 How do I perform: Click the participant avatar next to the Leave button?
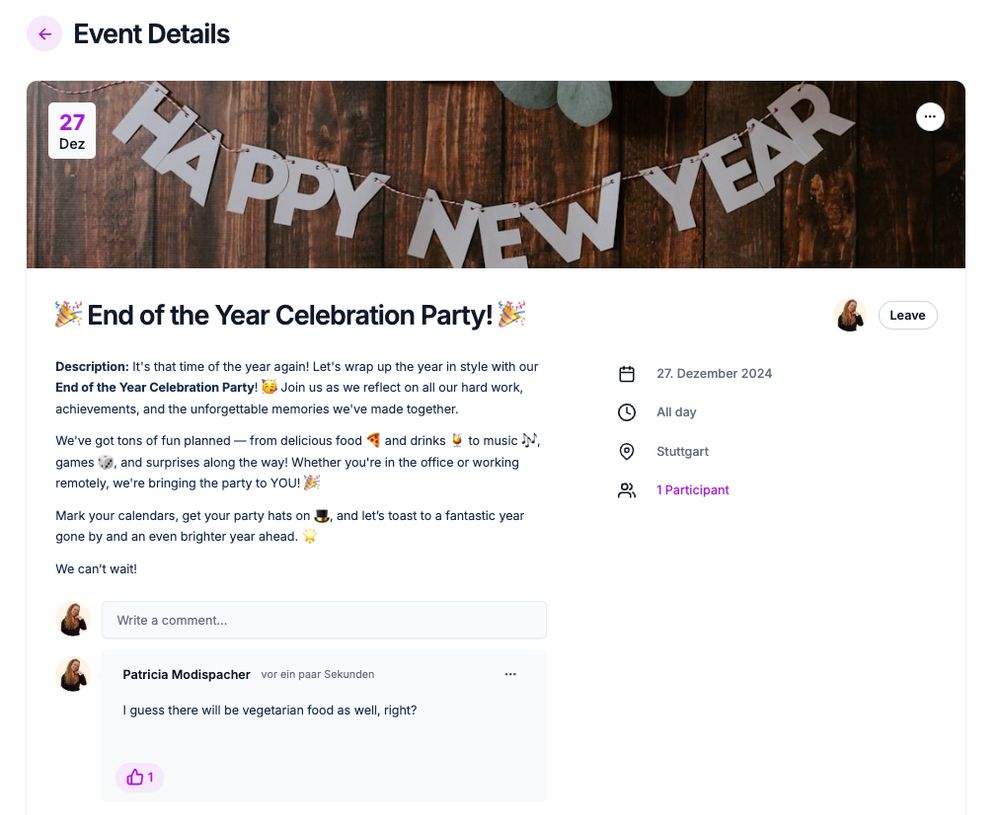pos(849,314)
